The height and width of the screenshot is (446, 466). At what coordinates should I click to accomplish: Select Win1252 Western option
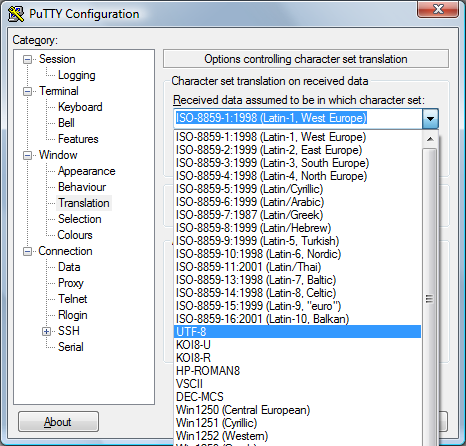tap(297, 436)
